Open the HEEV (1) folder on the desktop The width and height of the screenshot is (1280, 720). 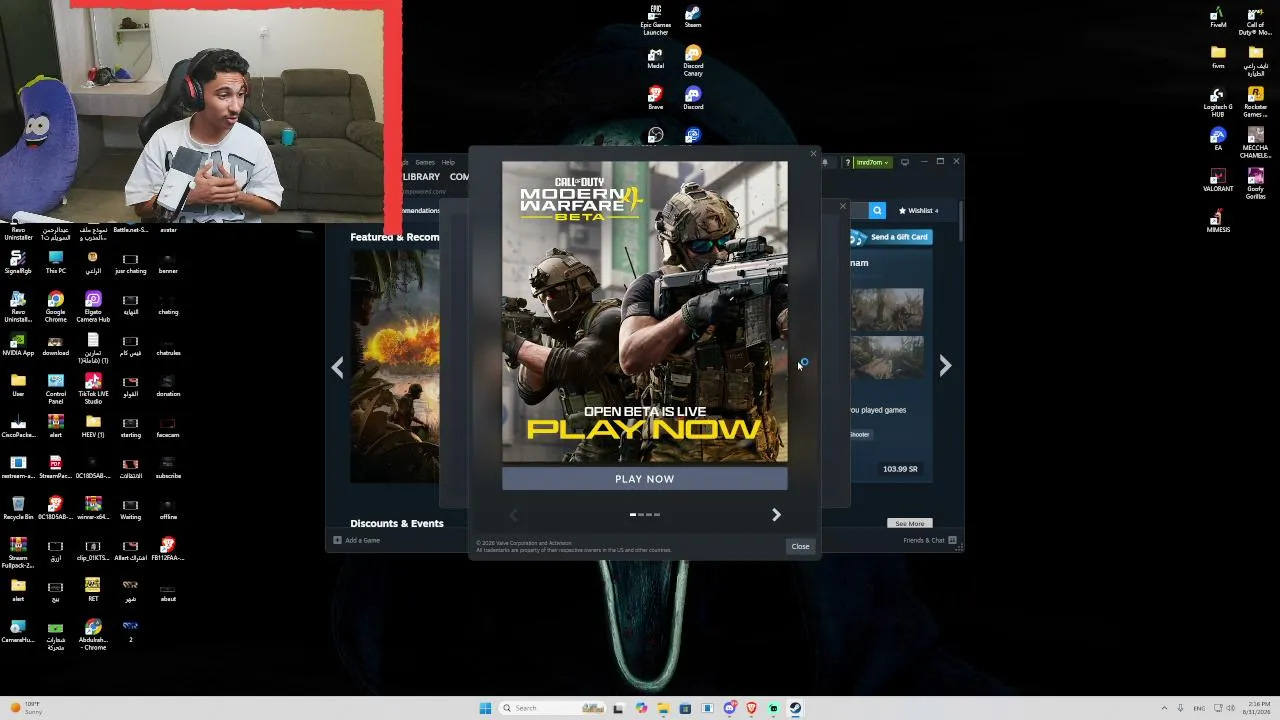click(x=93, y=426)
